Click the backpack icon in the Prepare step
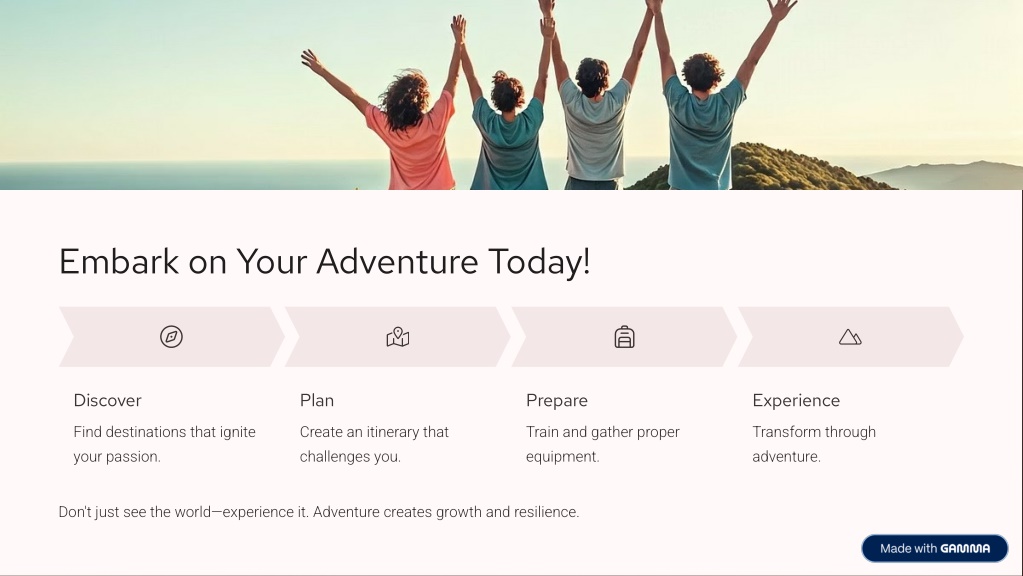The image size is (1023, 576). 624,337
